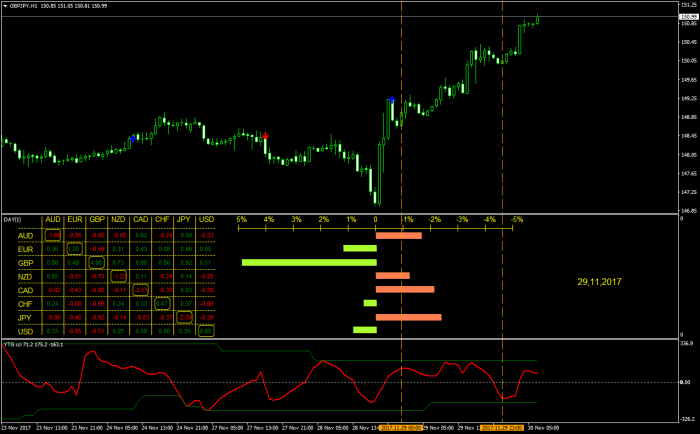The height and width of the screenshot is (434, 700).
Task: Click the boxed 0.85 value in USD row
Action: point(206,331)
